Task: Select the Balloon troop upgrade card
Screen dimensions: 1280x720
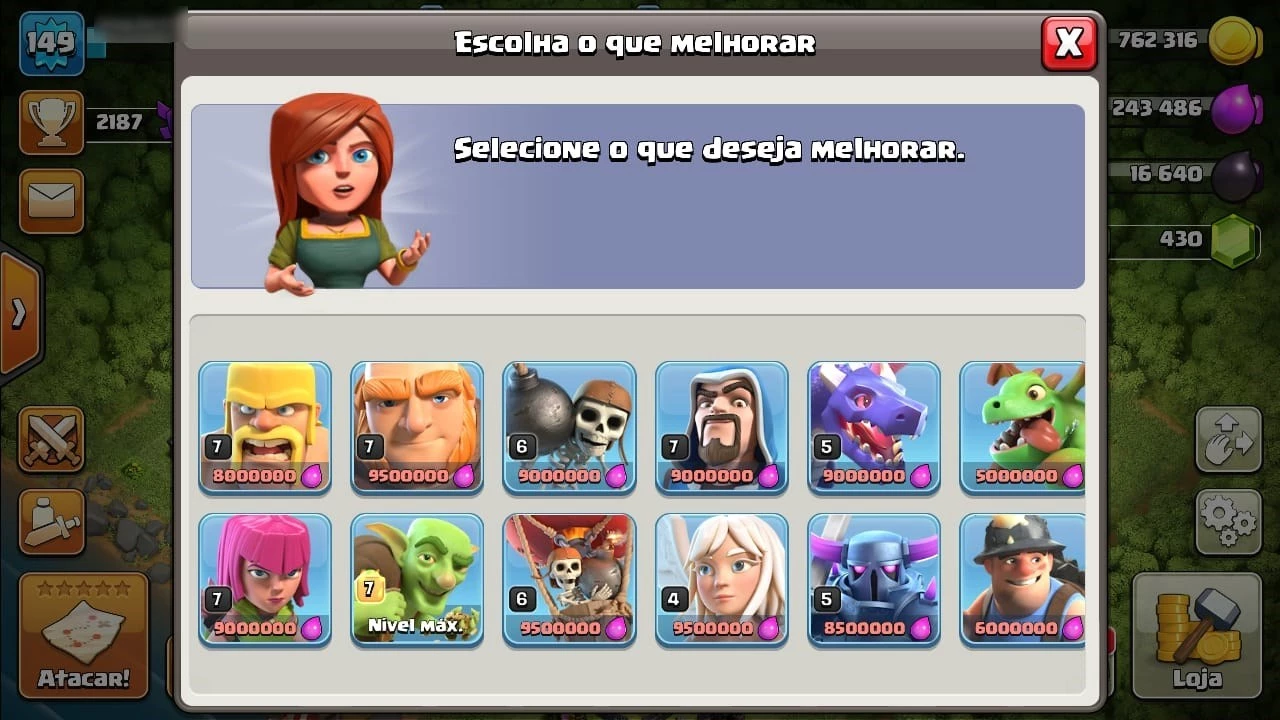Action: [569, 580]
